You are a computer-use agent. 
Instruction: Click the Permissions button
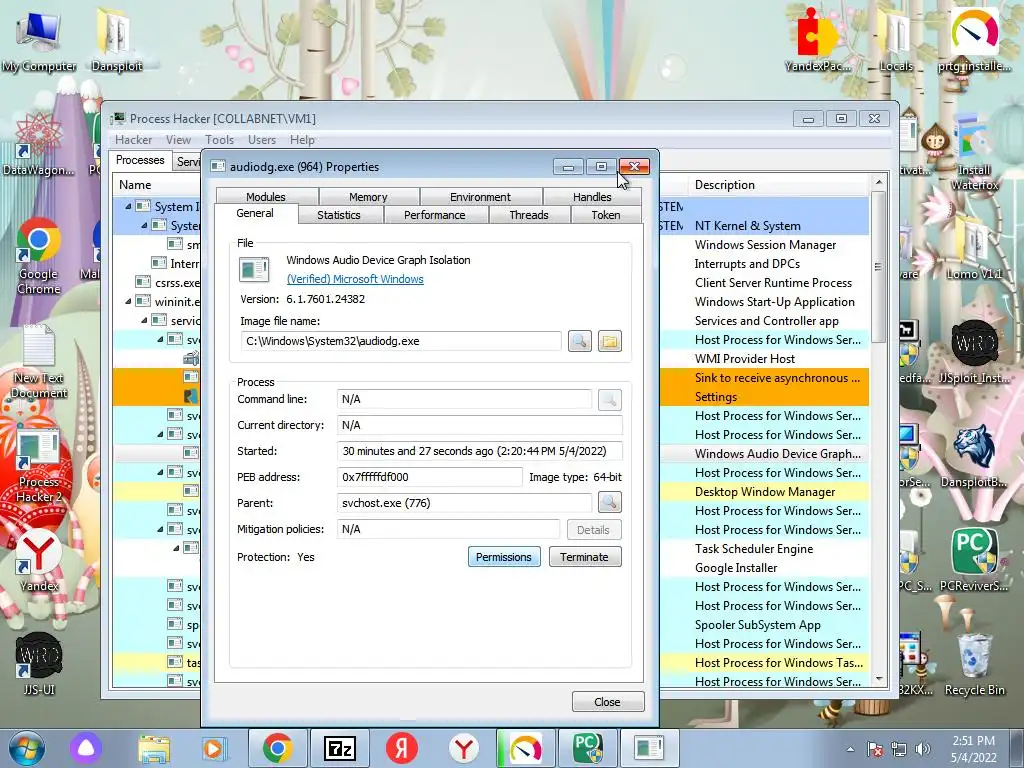(x=504, y=557)
